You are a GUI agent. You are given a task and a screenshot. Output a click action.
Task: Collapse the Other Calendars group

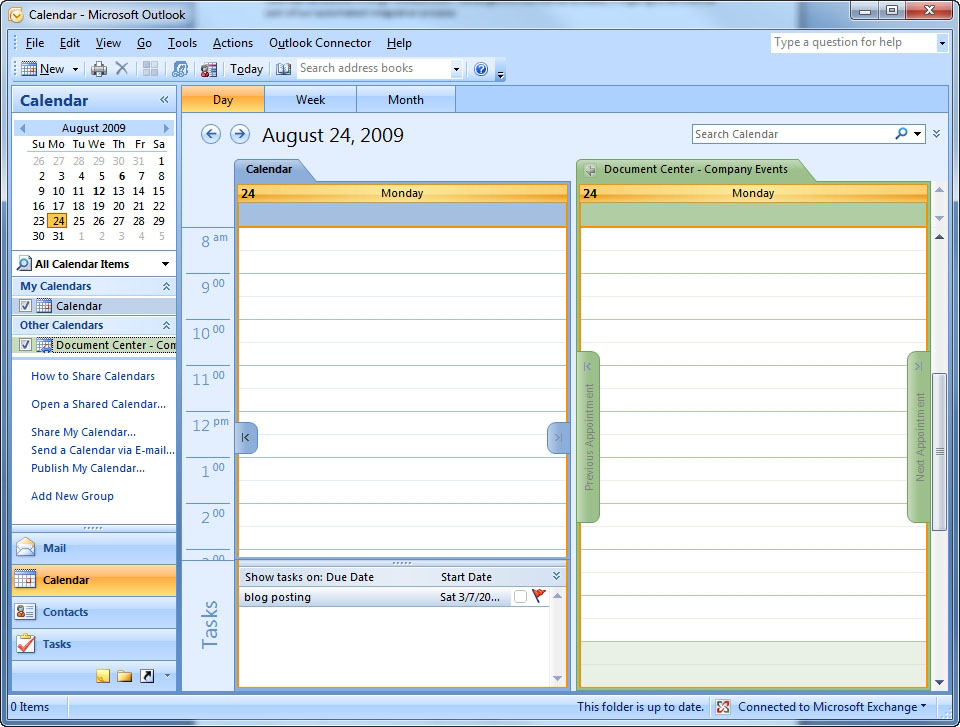[x=166, y=325]
